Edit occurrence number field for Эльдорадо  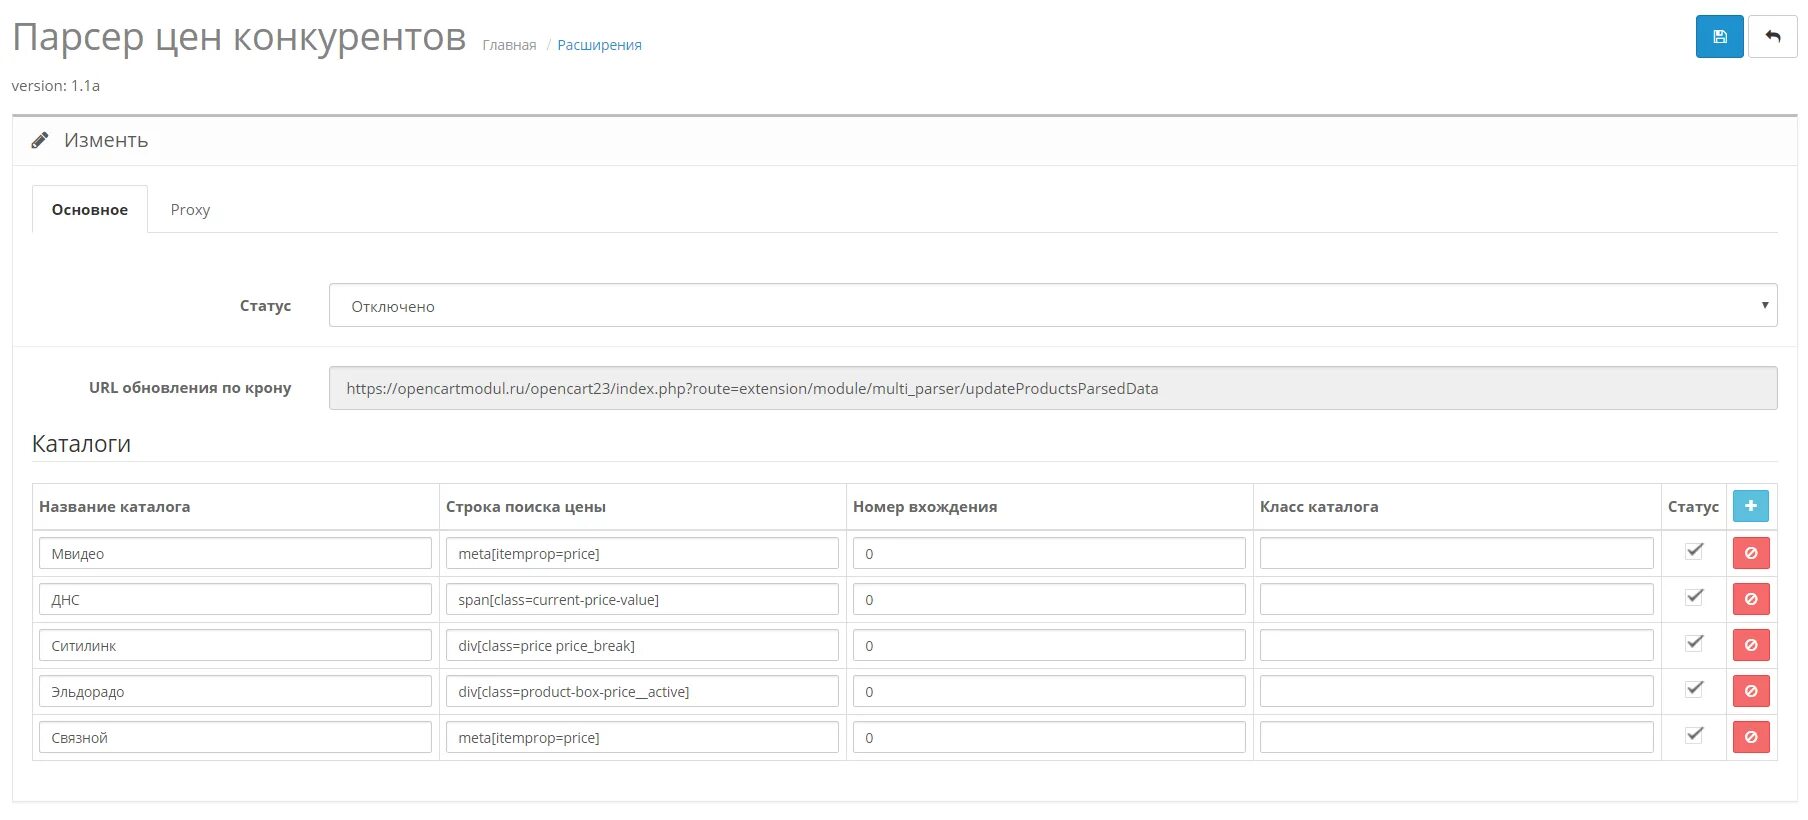click(x=1049, y=691)
